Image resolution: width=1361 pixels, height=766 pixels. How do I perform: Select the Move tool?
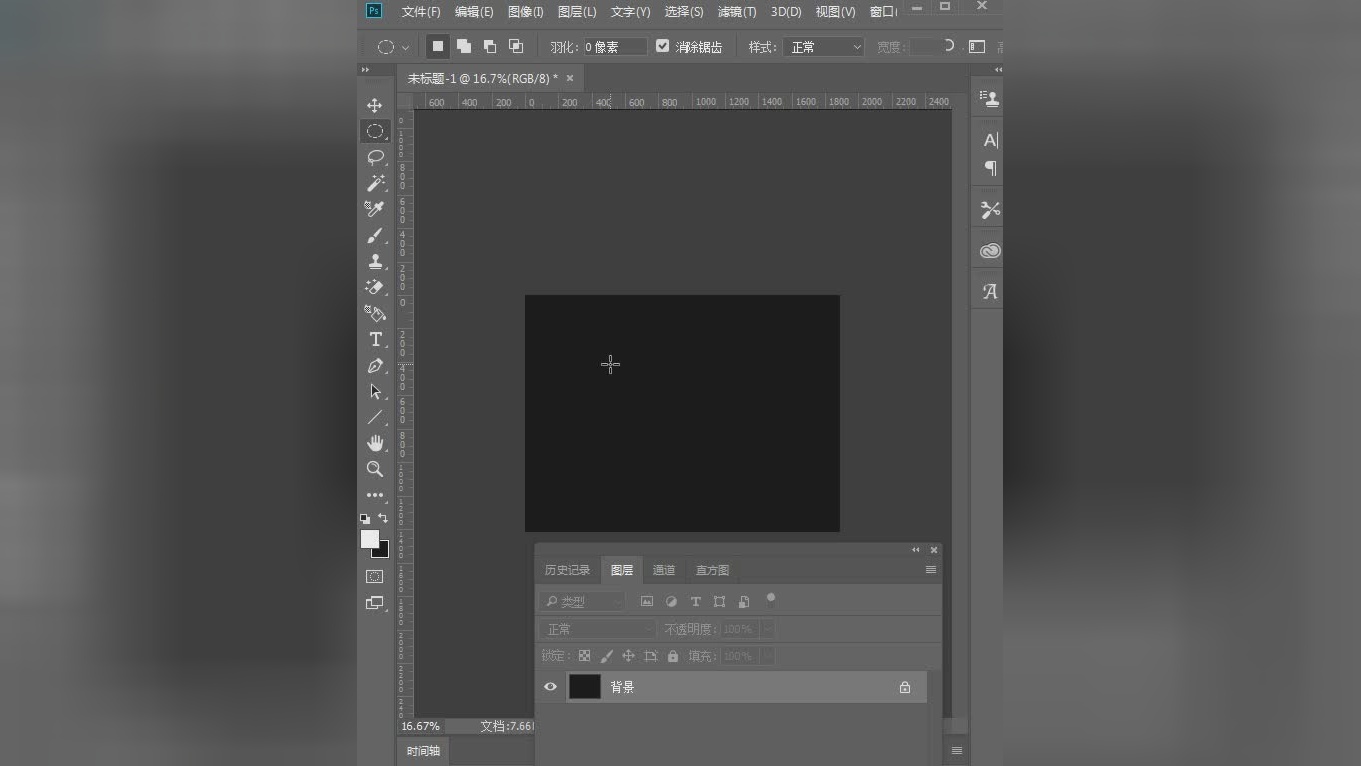pos(375,105)
